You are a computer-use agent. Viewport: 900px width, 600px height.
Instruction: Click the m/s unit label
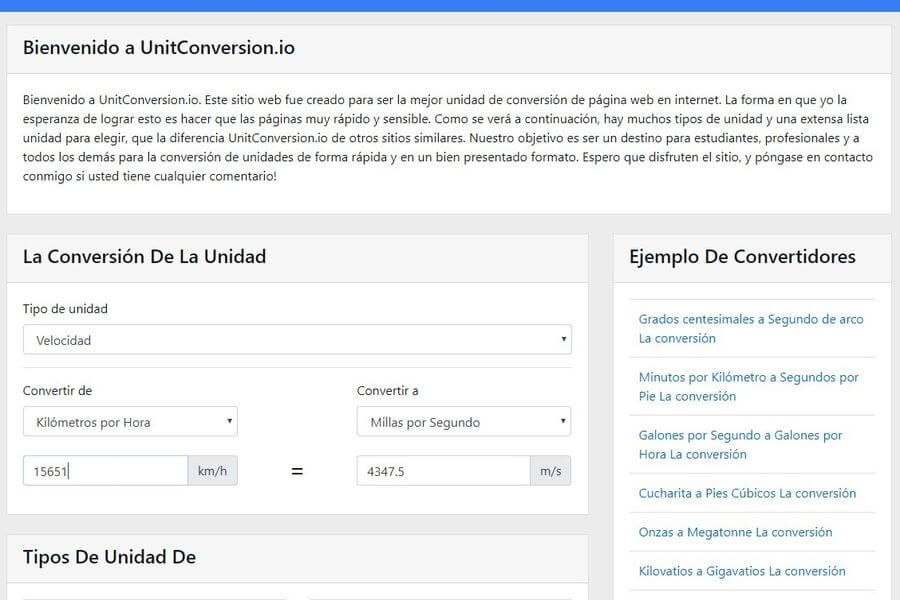click(x=550, y=471)
